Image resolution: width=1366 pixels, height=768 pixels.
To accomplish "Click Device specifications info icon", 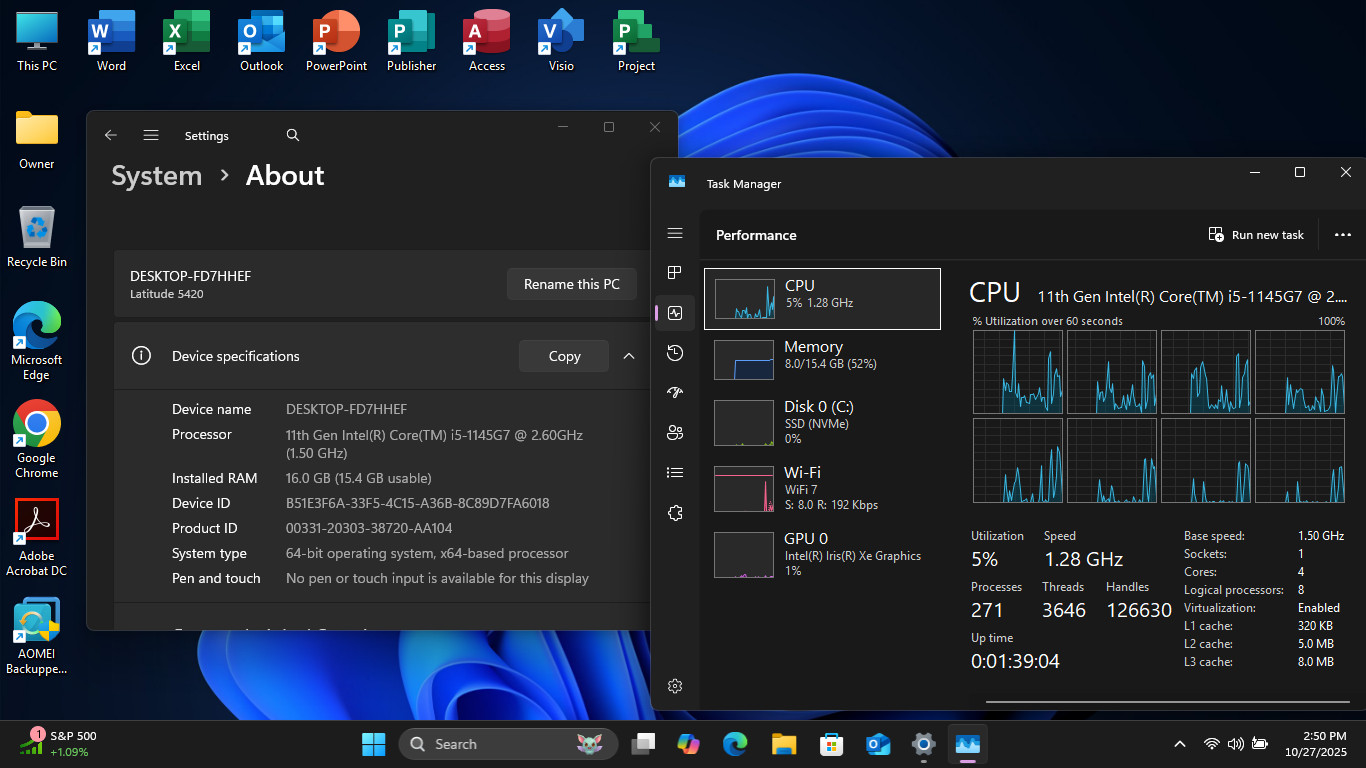I will [141, 356].
